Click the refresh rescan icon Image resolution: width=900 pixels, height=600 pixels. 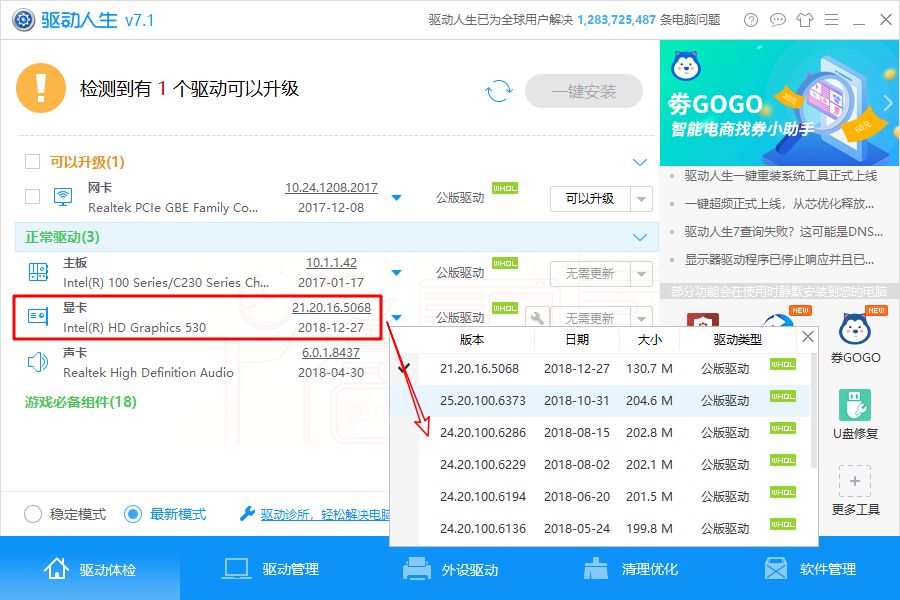498,91
